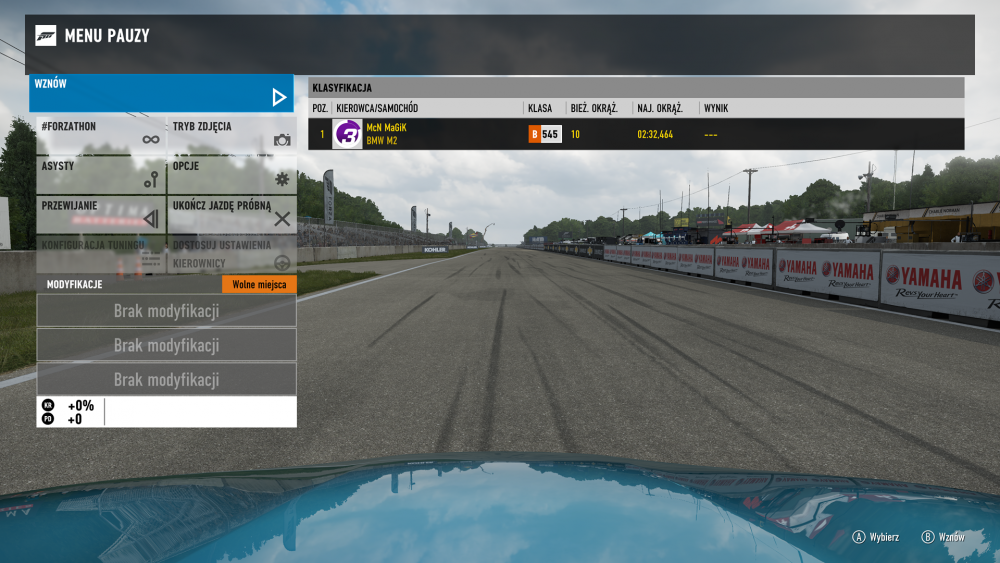Click the BMW M2 car name
Viewport: 1000px width, 563px height.
click(381, 141)
